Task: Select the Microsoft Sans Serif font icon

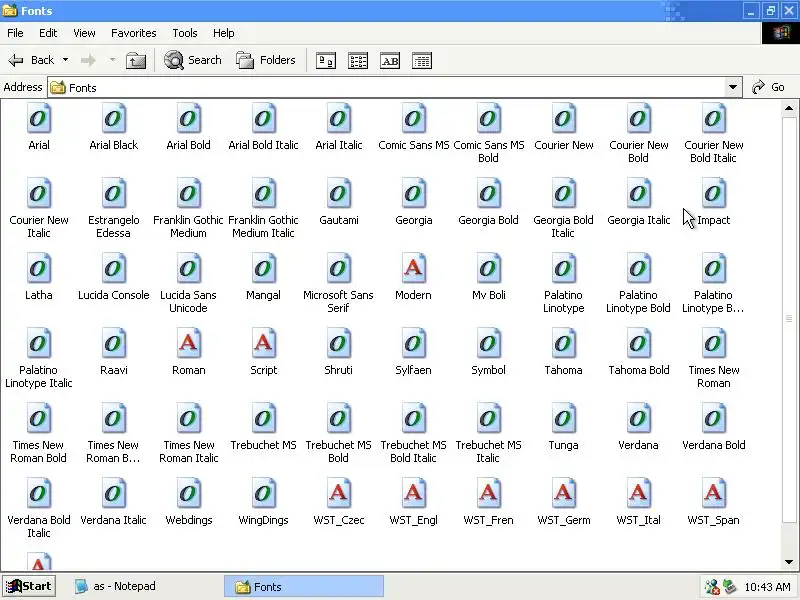Action: pos(339,268)
